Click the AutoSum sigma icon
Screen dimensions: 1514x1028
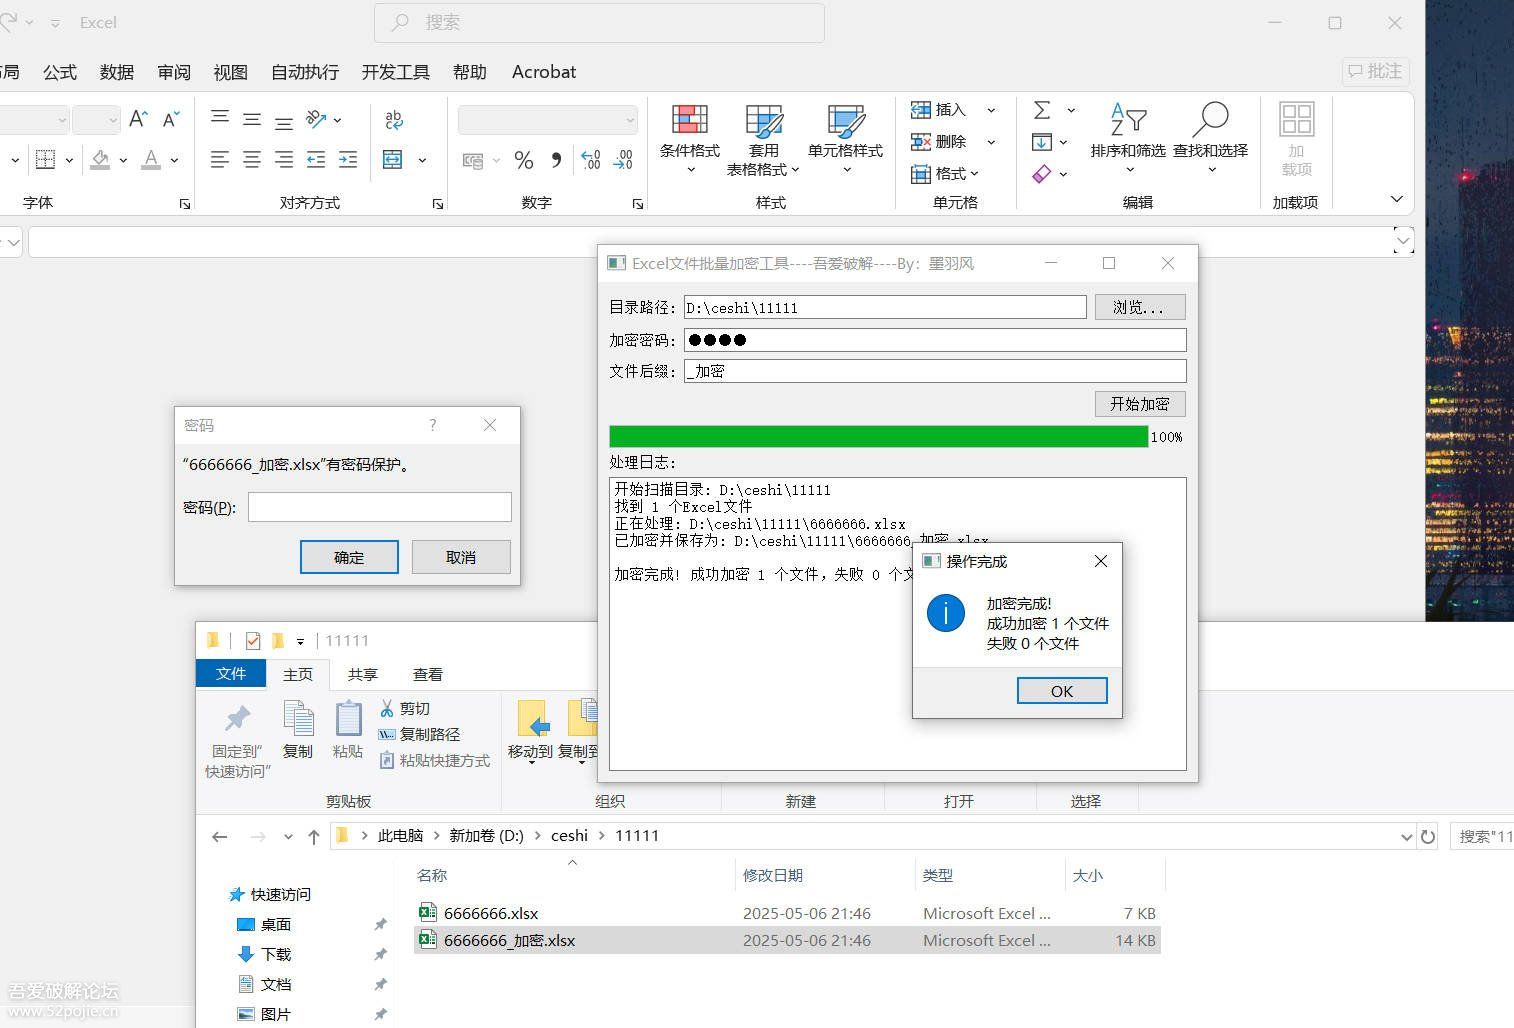click(x=1042, y=110)
